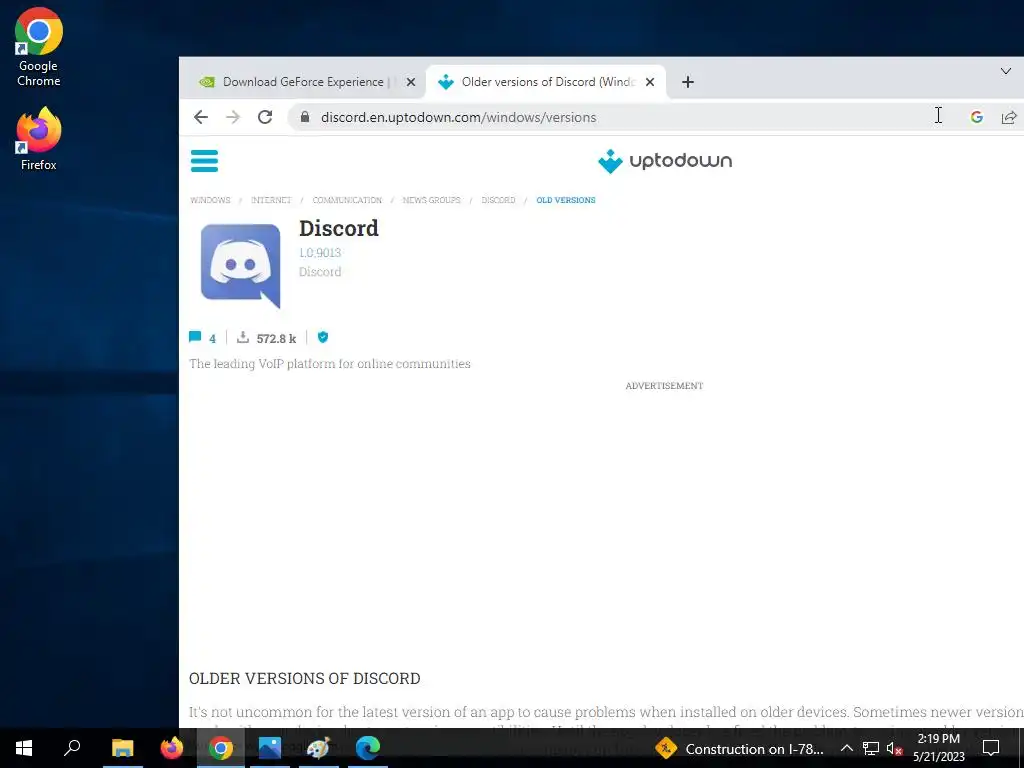Expand the Chrome tab search chevron
Screen dimensions: 1024x768
point(1006,71)
